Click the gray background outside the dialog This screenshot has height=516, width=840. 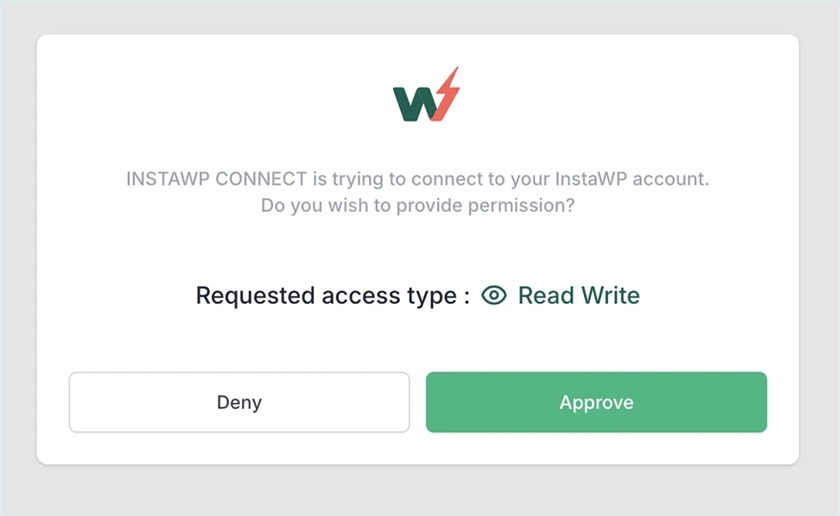click(418, 492)
